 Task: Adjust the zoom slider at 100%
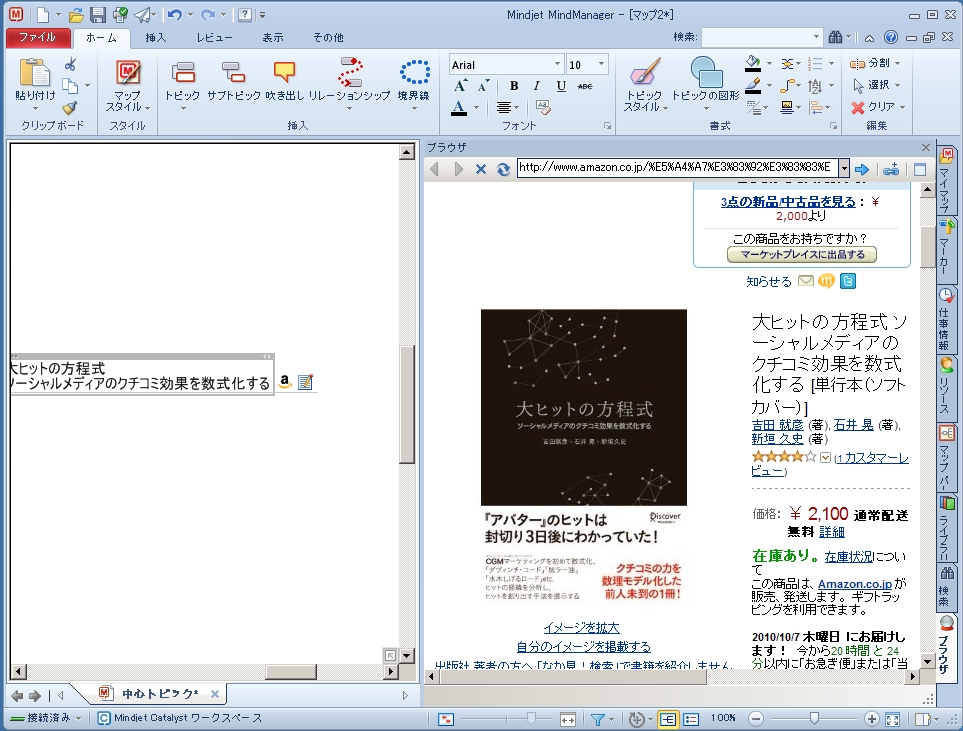tap(814, 718)
